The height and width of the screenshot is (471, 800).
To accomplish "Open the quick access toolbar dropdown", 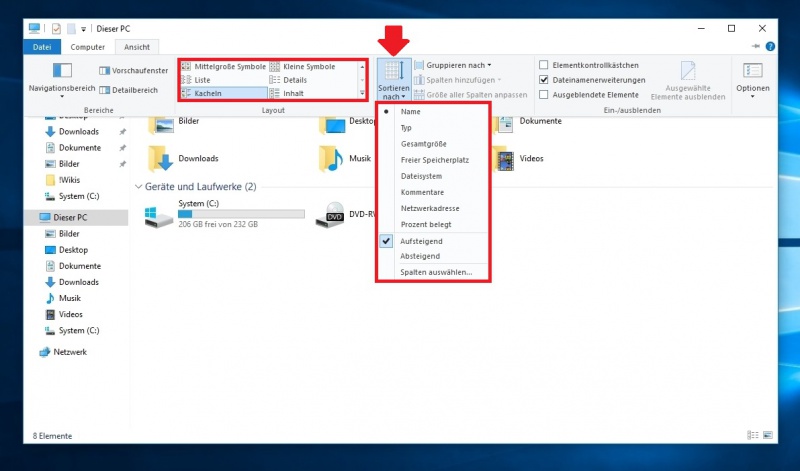I will (x=84, y=29).
